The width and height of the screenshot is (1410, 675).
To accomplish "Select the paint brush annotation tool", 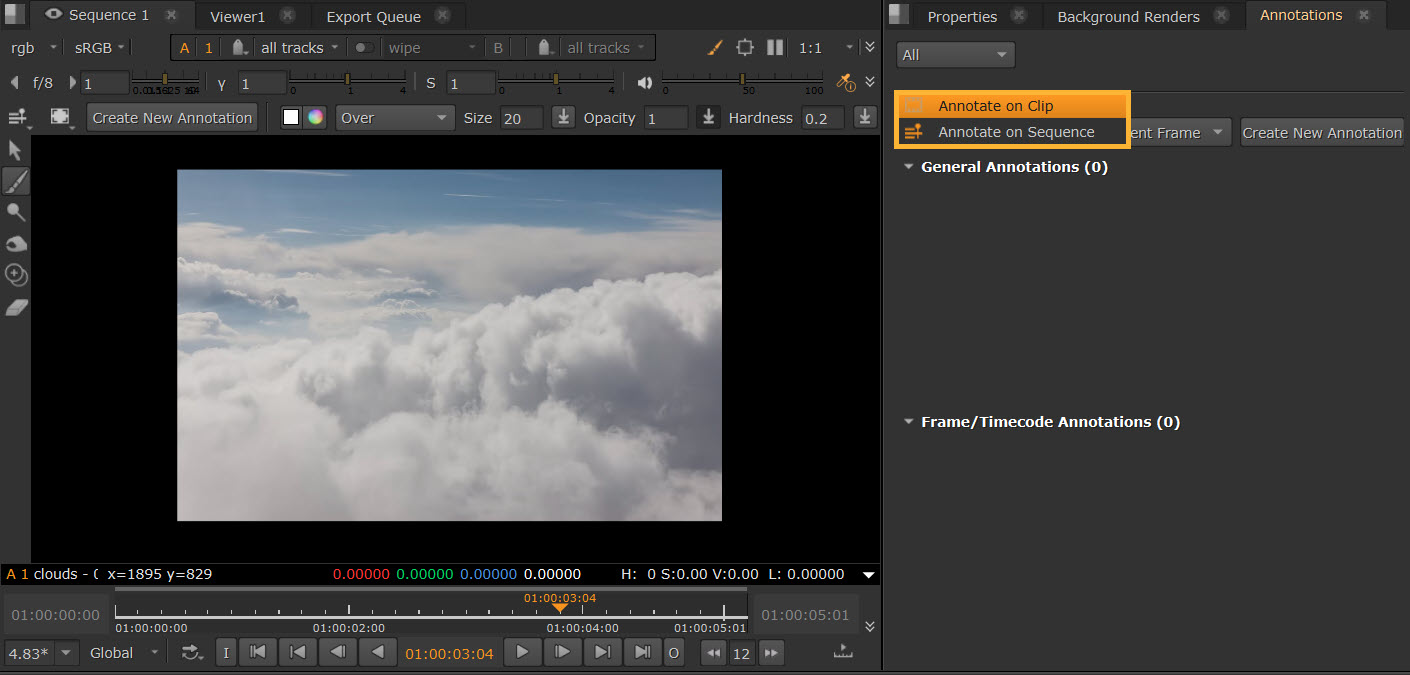I will click(16, 181).
